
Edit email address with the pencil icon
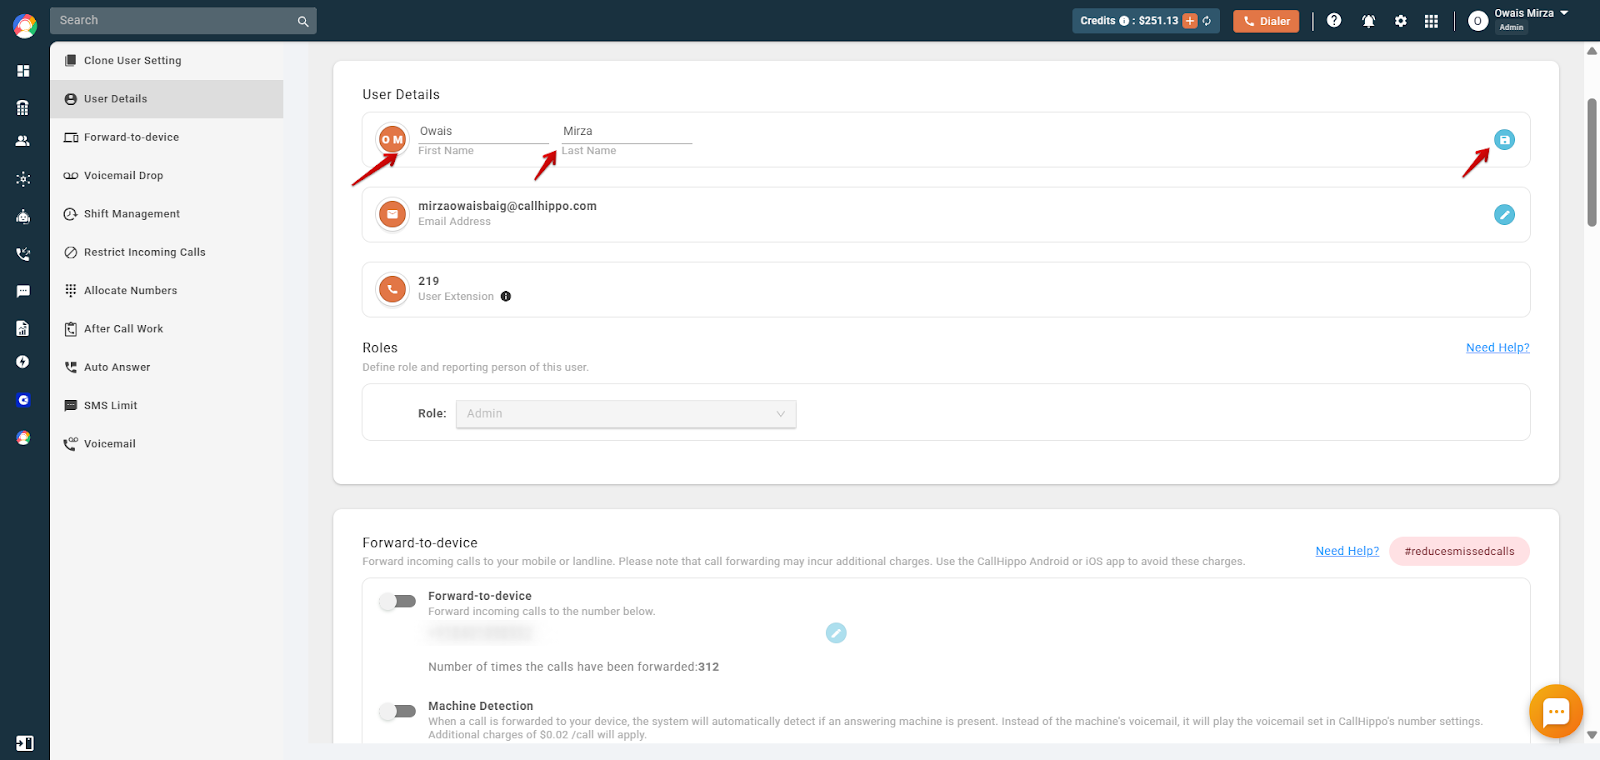pos(1504,215)
